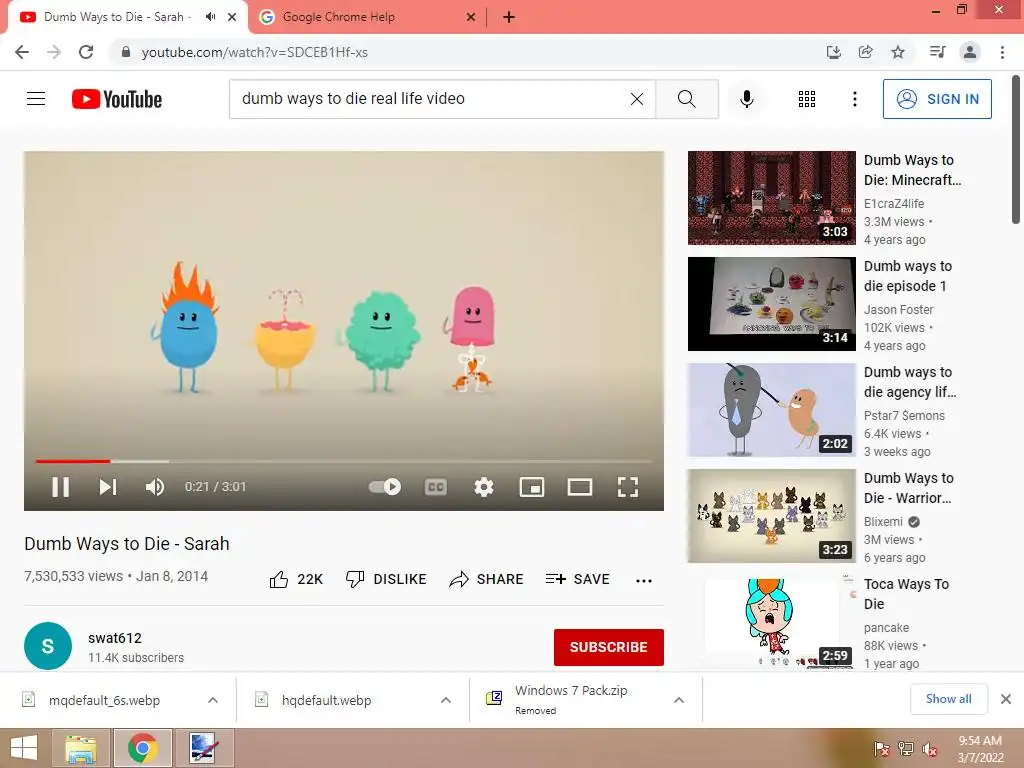Viewport: 1024px width, 768px height.
Task: Bookmark this tab with star
Action: [x=898, y=52]
